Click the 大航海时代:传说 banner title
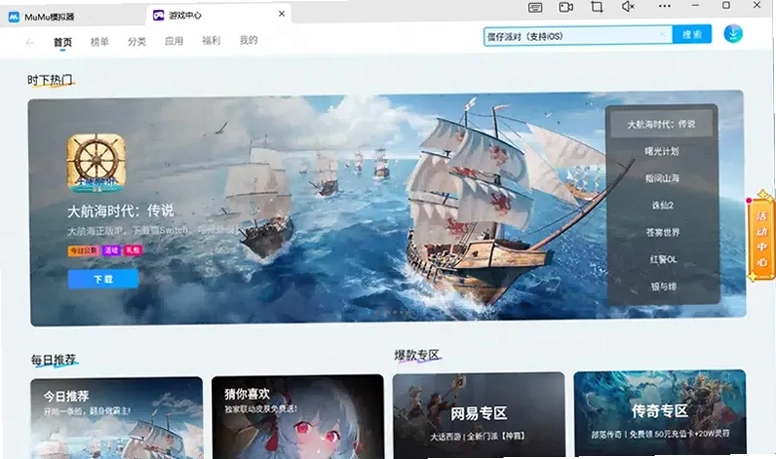The image size is (776, 459). click(x=121, y=211)
